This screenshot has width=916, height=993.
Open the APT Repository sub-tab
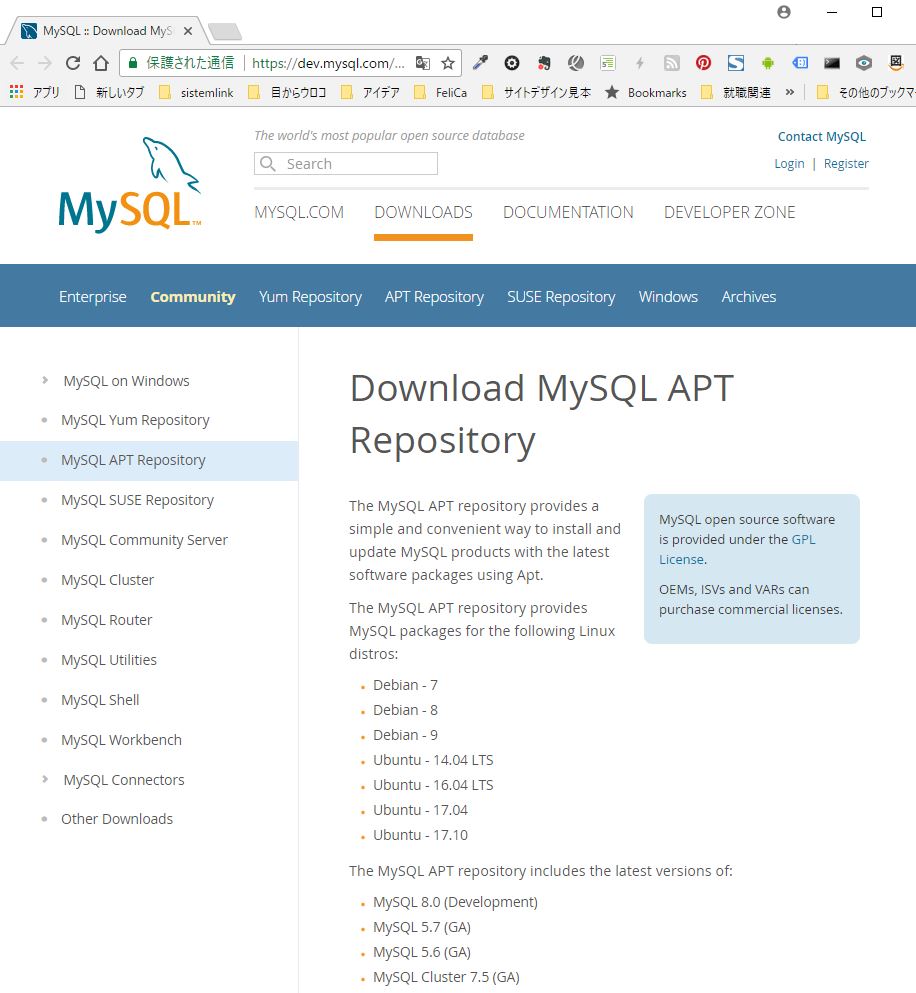[434, 296]
